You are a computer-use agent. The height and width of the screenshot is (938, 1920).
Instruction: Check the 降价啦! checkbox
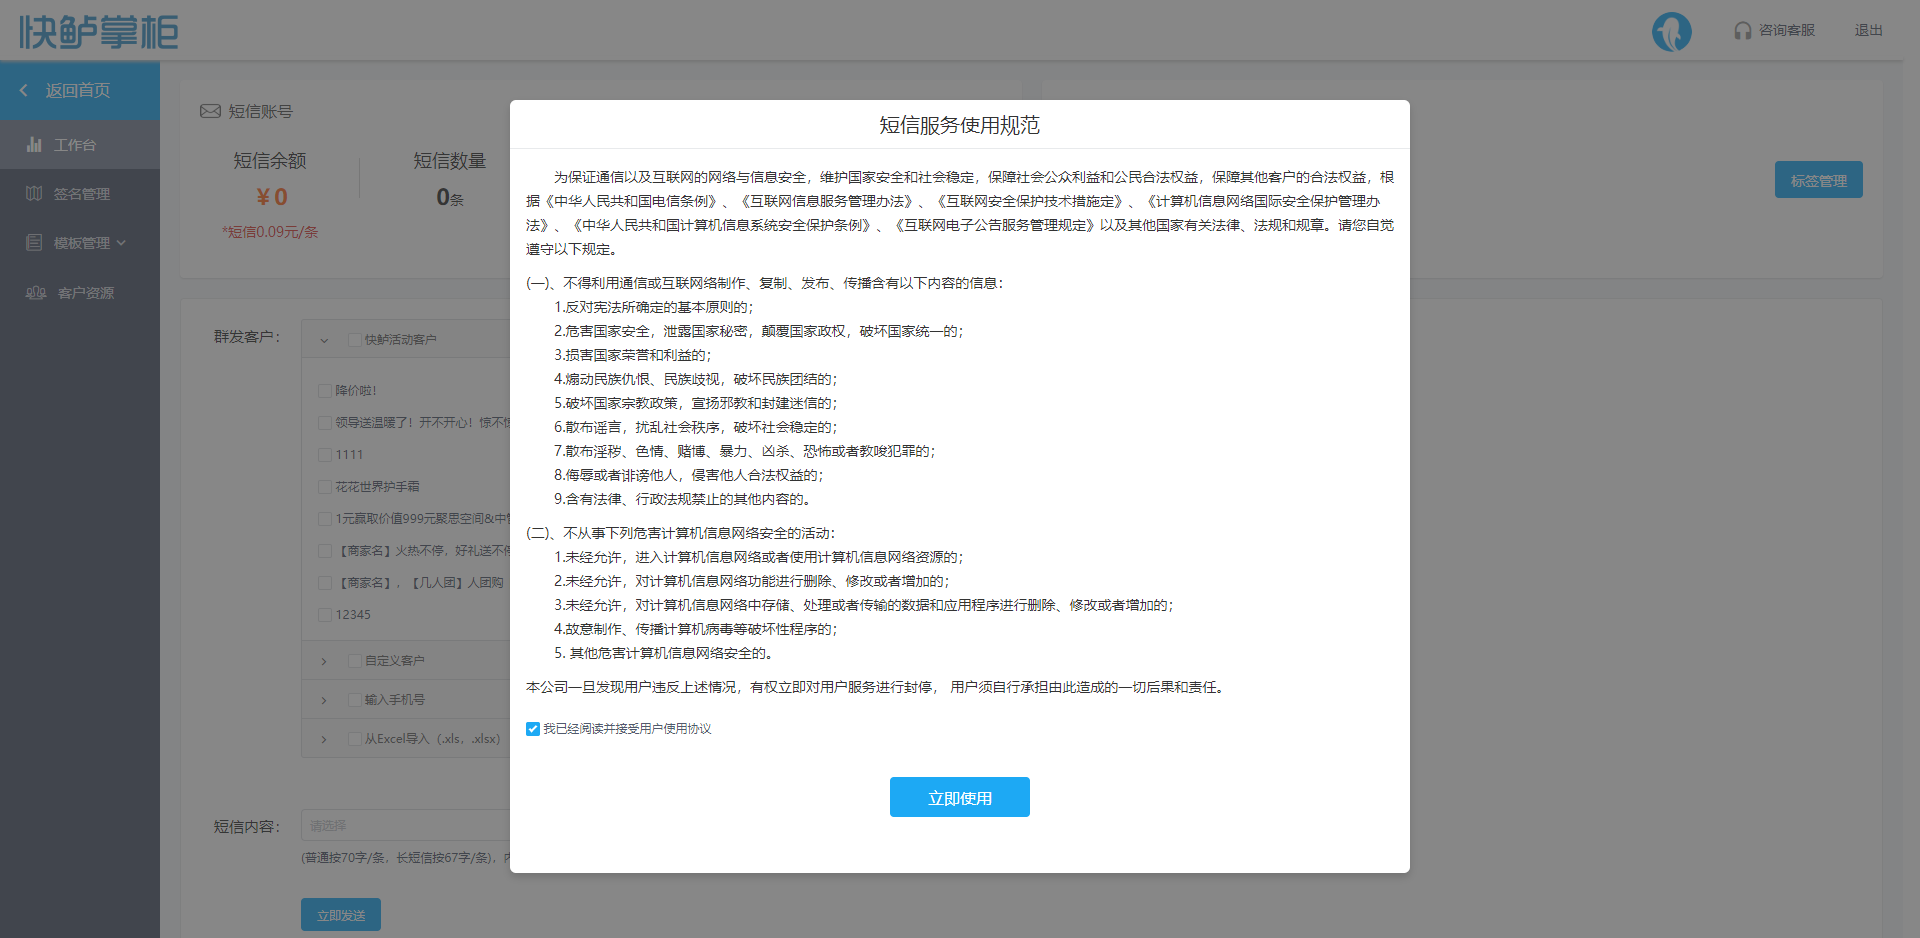pos(325,391)
